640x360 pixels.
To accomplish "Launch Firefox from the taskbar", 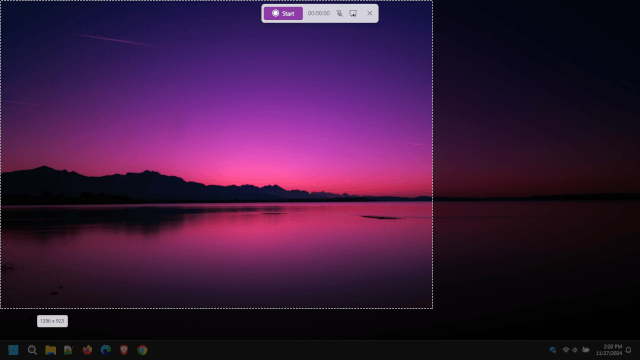I will click(87, 350).
